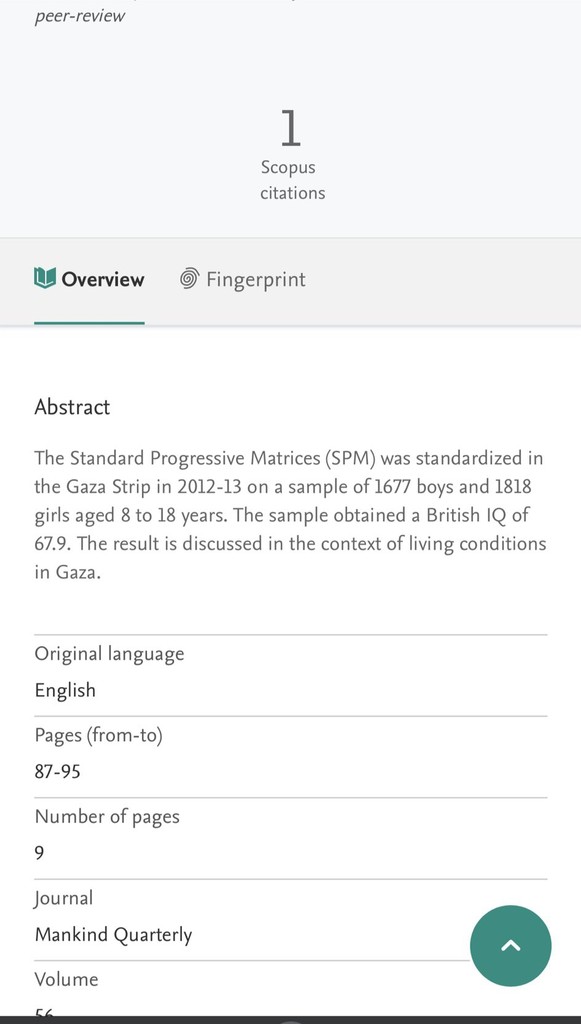Click the Volume field label

[67, 980]
